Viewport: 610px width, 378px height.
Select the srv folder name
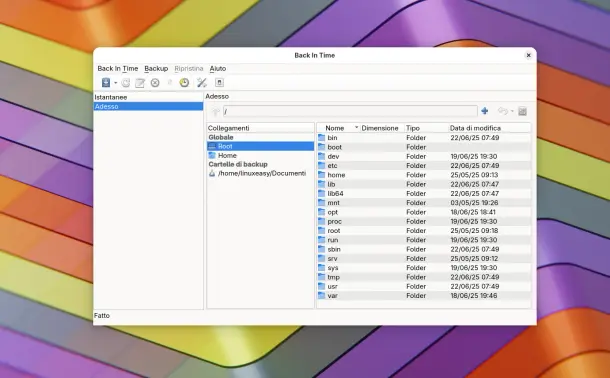(332, 259)
